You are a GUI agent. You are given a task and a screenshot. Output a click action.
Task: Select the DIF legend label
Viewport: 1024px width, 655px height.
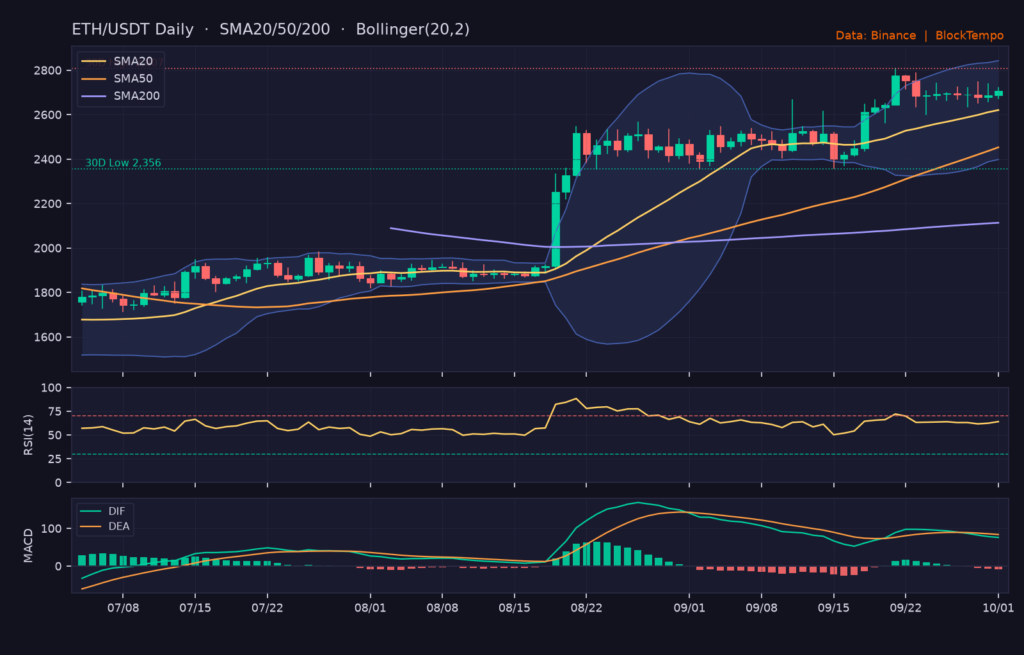point(116,511)
